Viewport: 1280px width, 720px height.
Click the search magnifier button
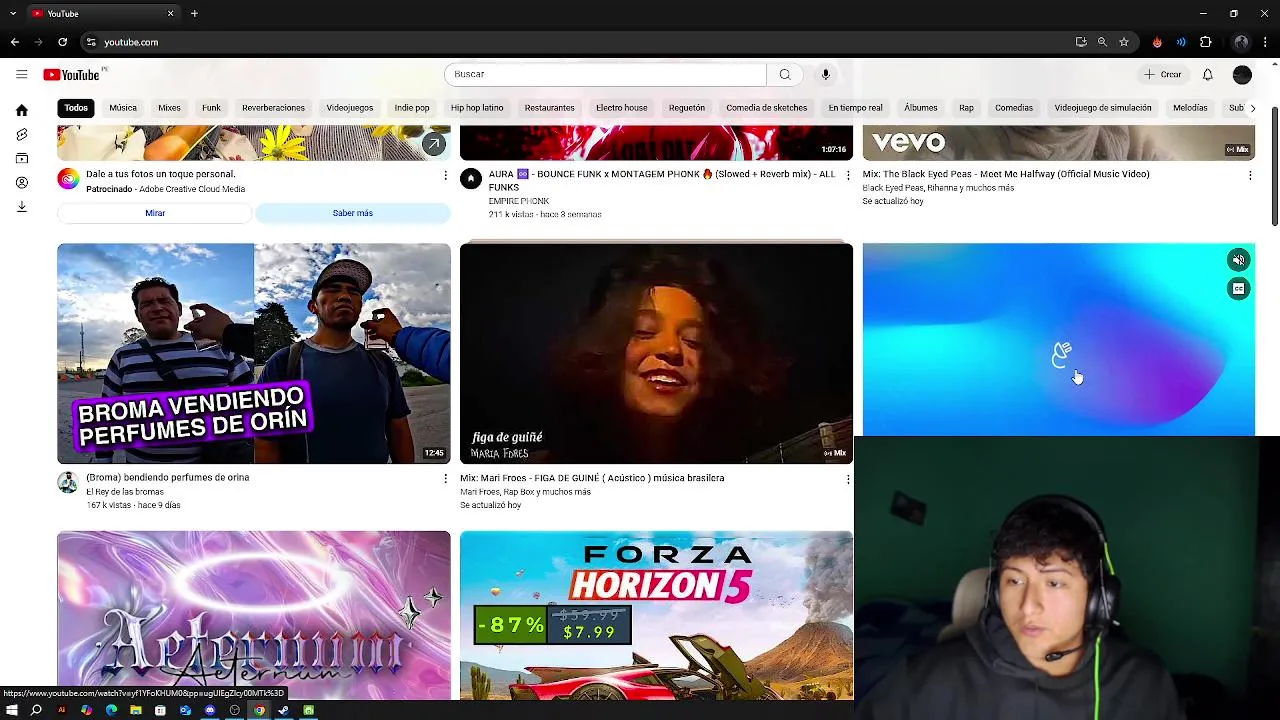(785, 74)
